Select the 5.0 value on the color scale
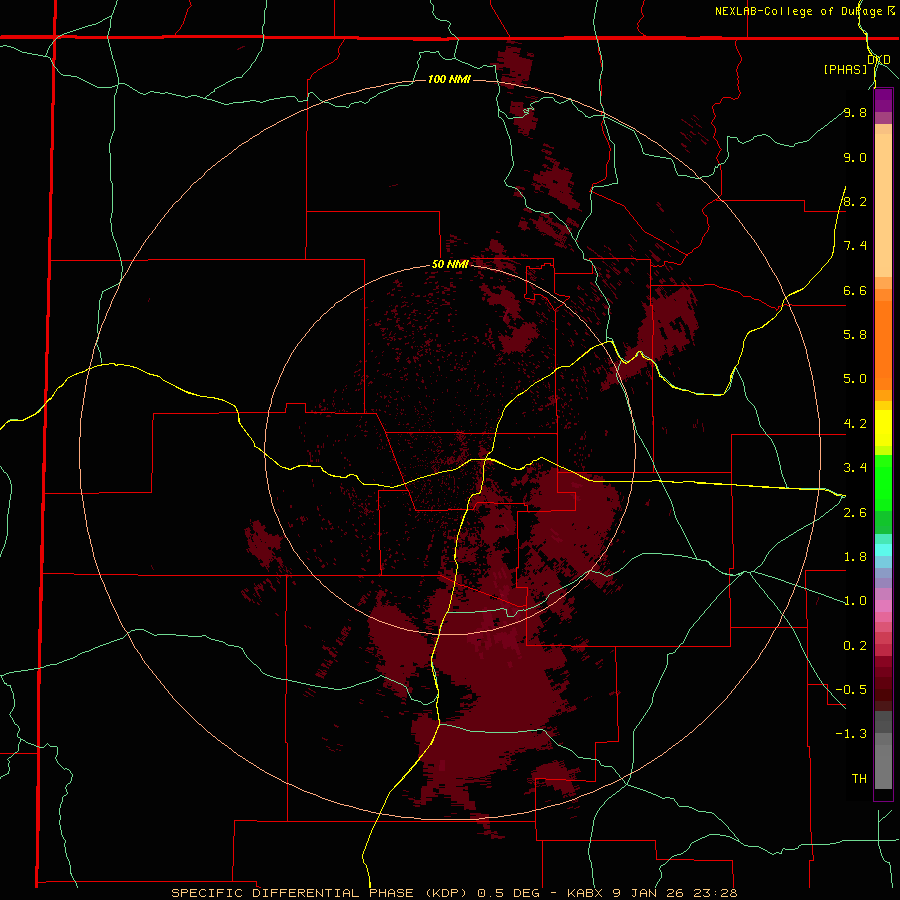900x900 pixels. click(855, 379)
